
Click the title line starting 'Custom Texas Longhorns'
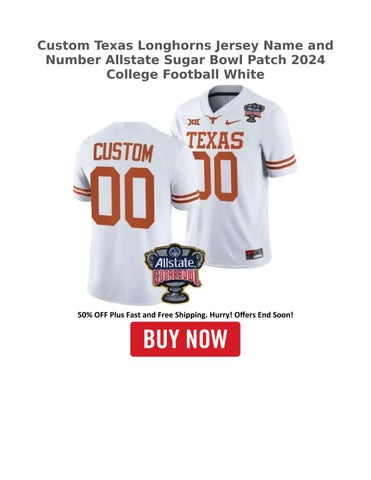pyautogui.click(x=185, y=45)
